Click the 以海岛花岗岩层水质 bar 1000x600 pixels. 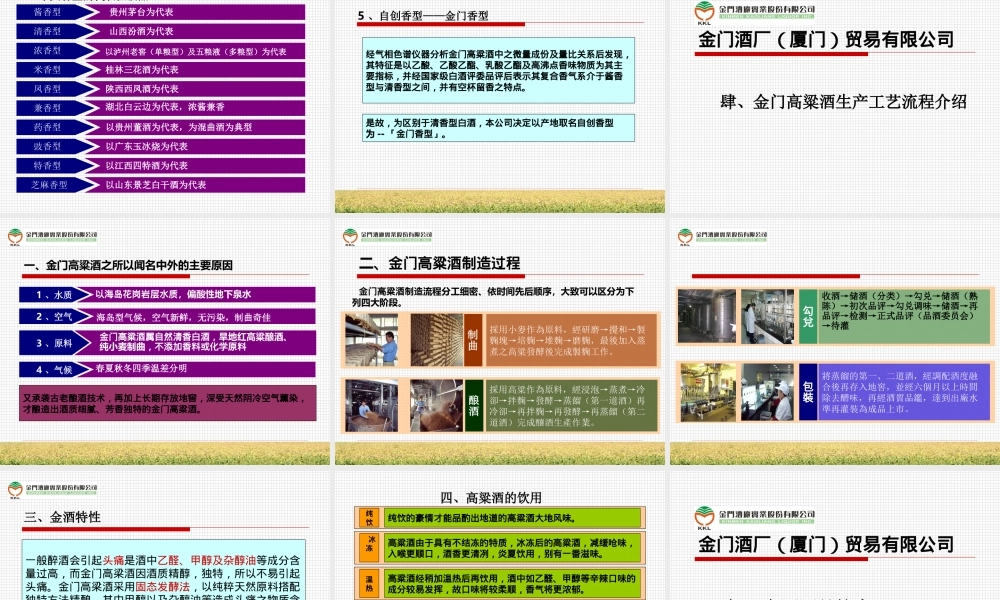[200, 295]
